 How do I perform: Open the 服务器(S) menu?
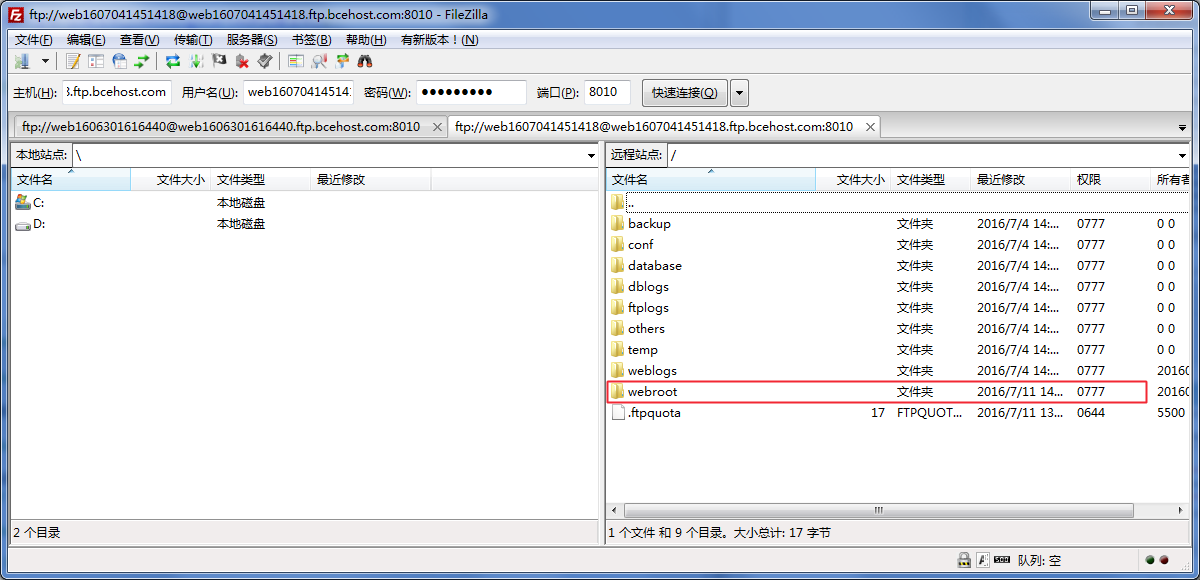pos(252,40)
